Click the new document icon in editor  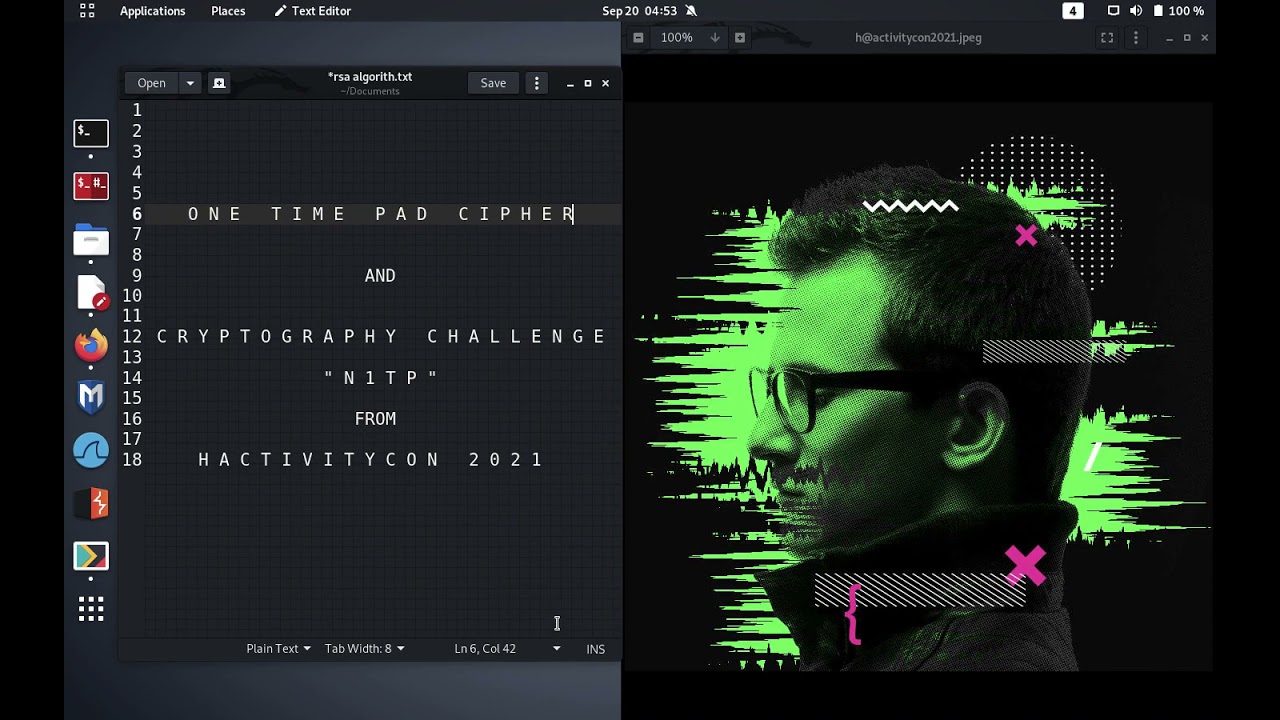coord(219,83)
